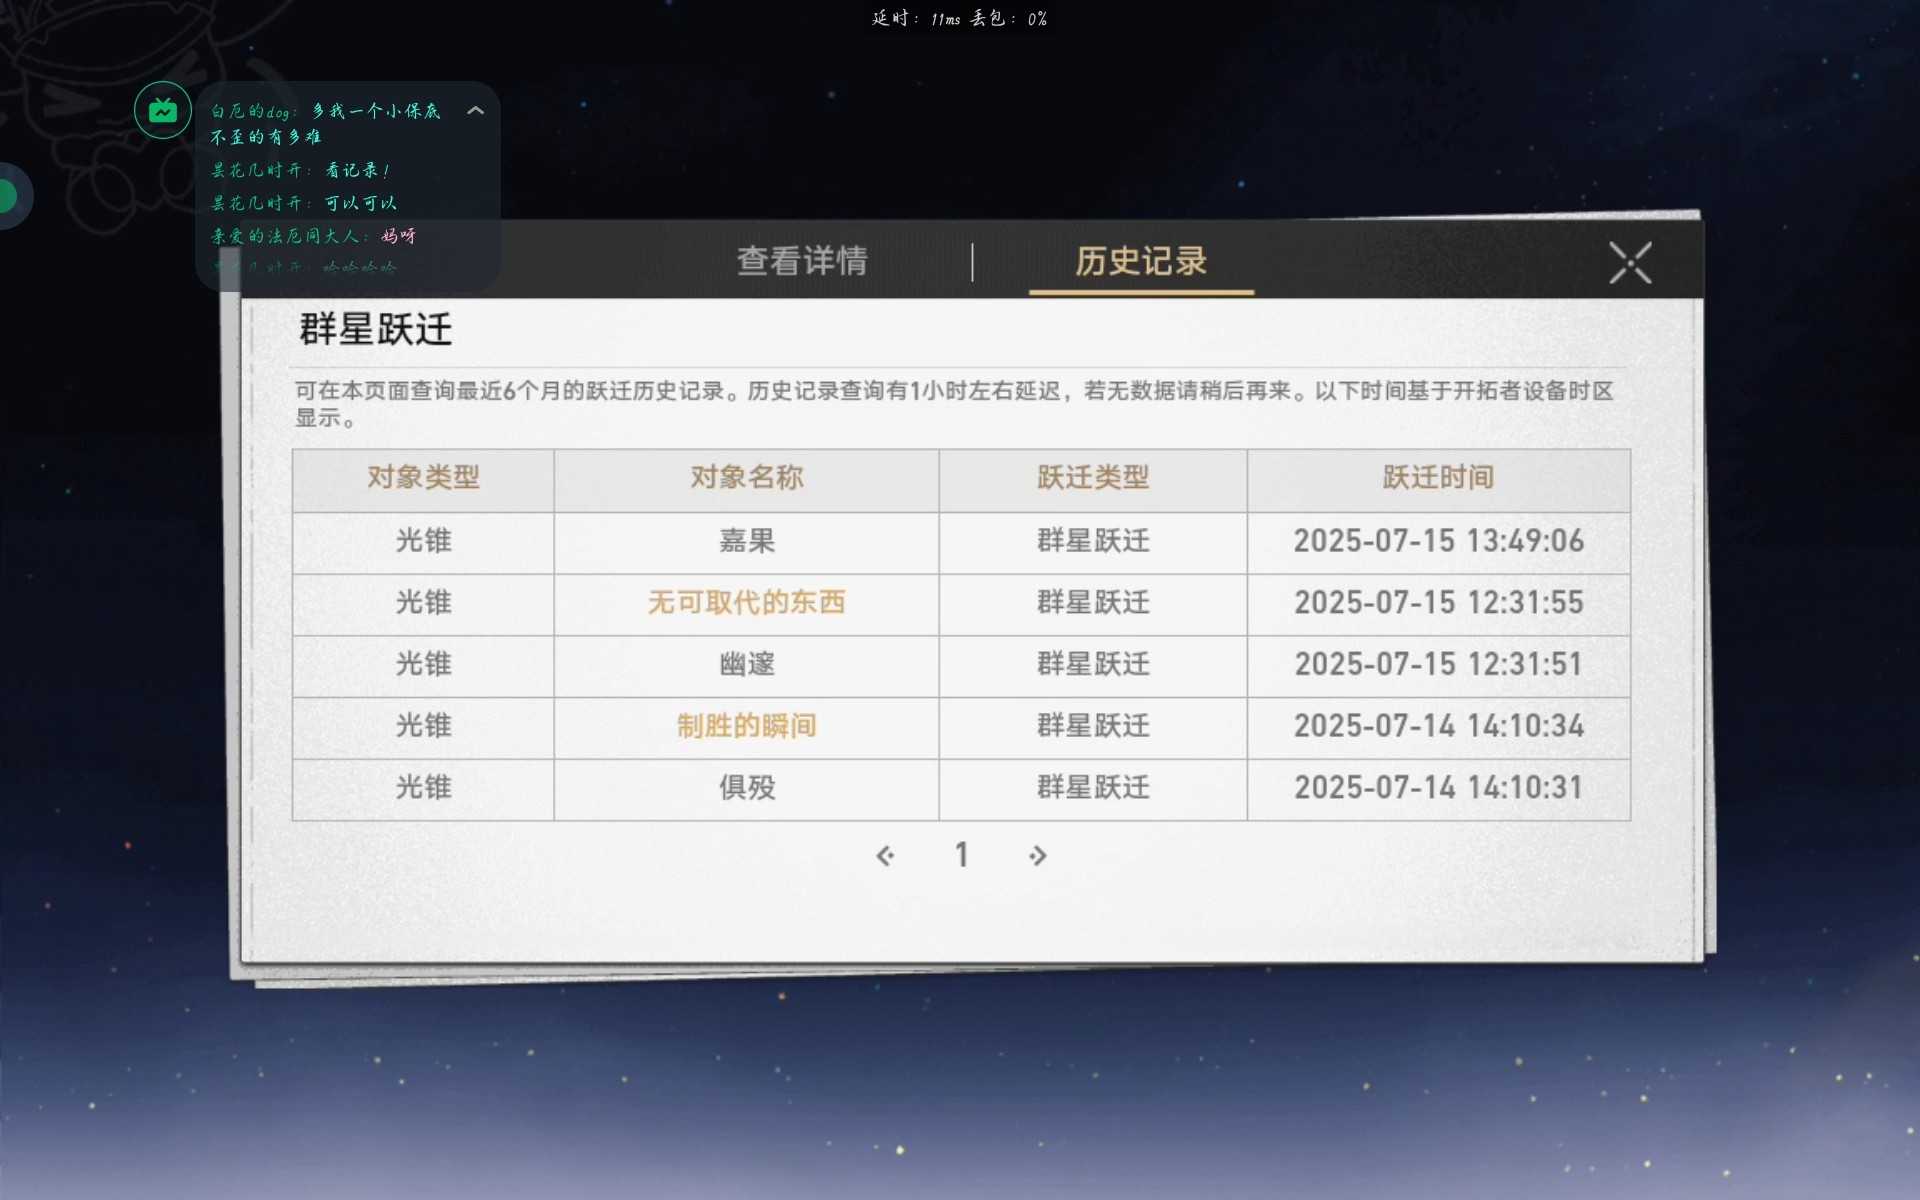Click 俱殁 entry in table
Screen dimensions: 1920x1200
click(x=746, y=788)
